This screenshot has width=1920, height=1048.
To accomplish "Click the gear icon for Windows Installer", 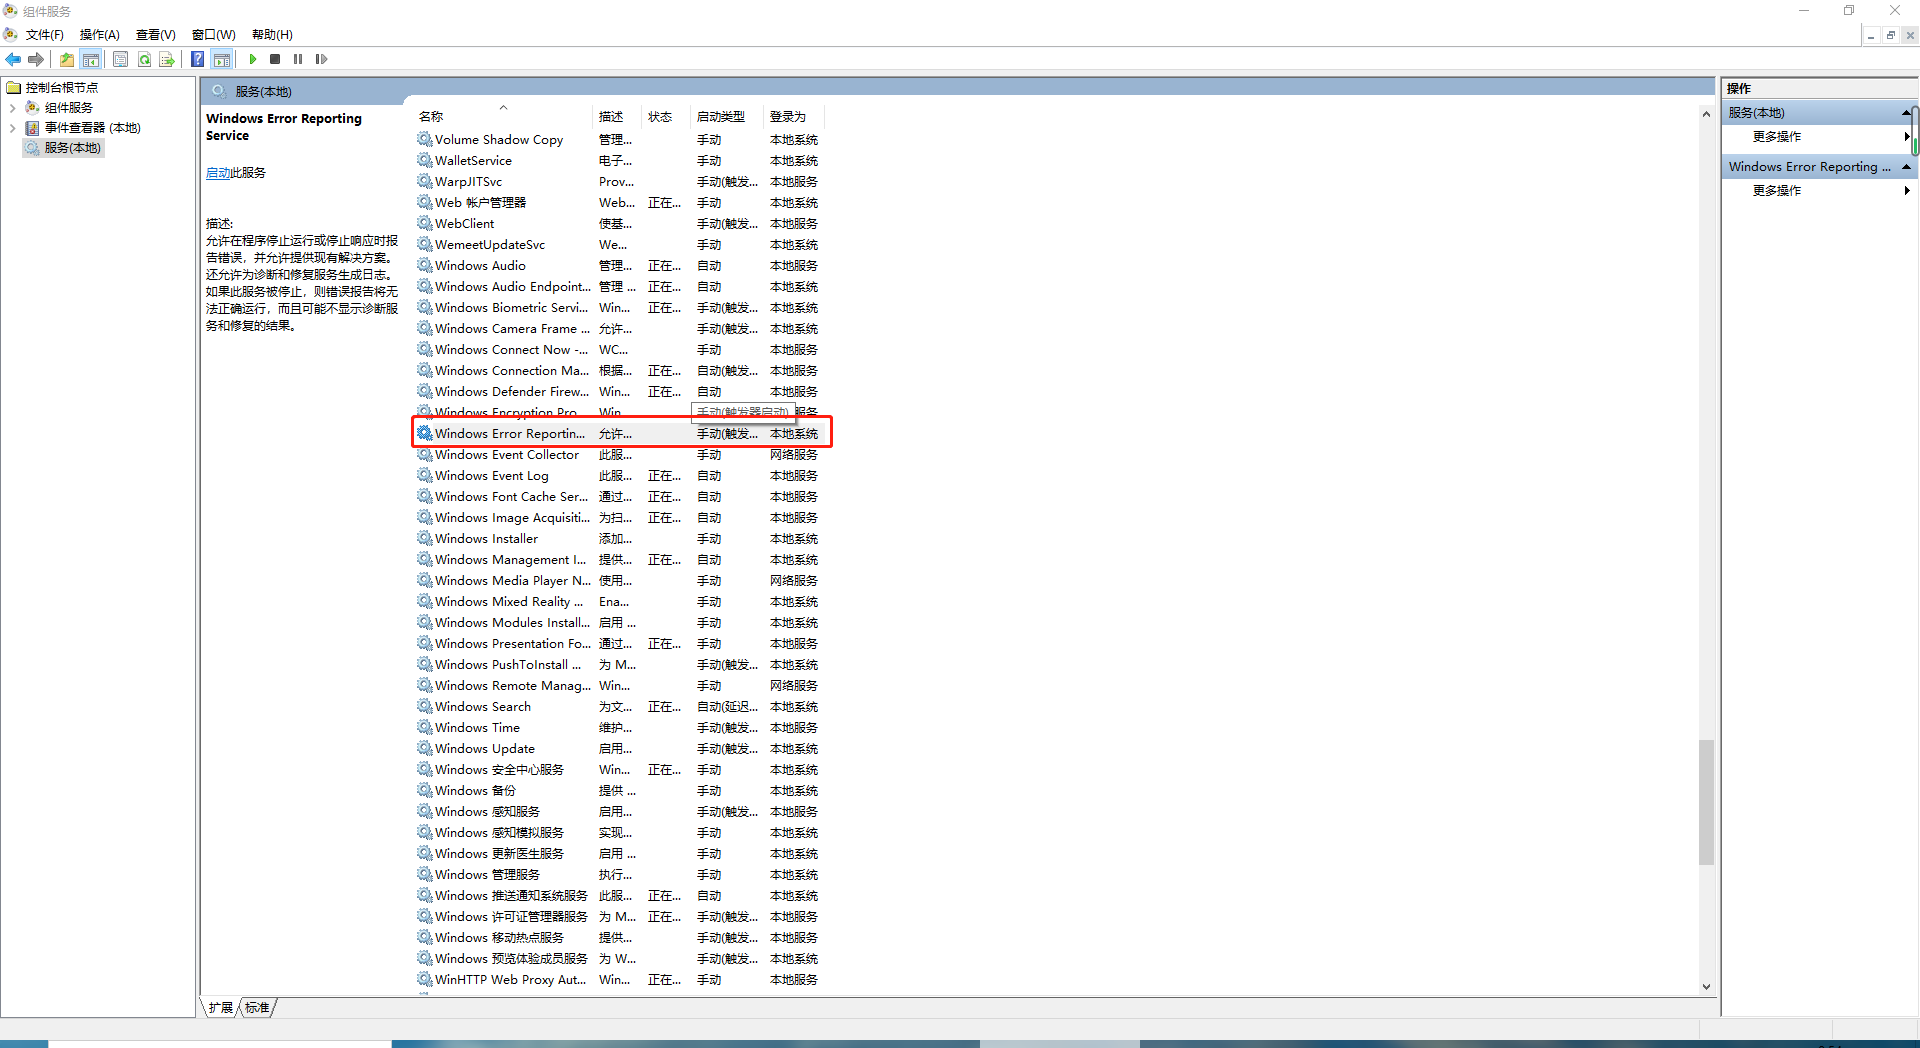I will click(x=425, y=538).
